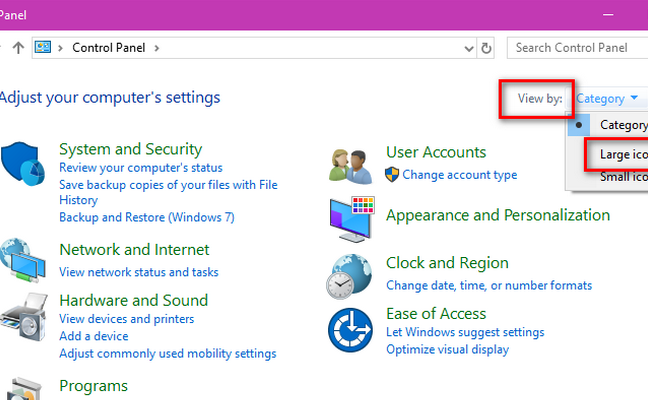
Task: Click the Search Control Panel field
Action: click(577, 48)
